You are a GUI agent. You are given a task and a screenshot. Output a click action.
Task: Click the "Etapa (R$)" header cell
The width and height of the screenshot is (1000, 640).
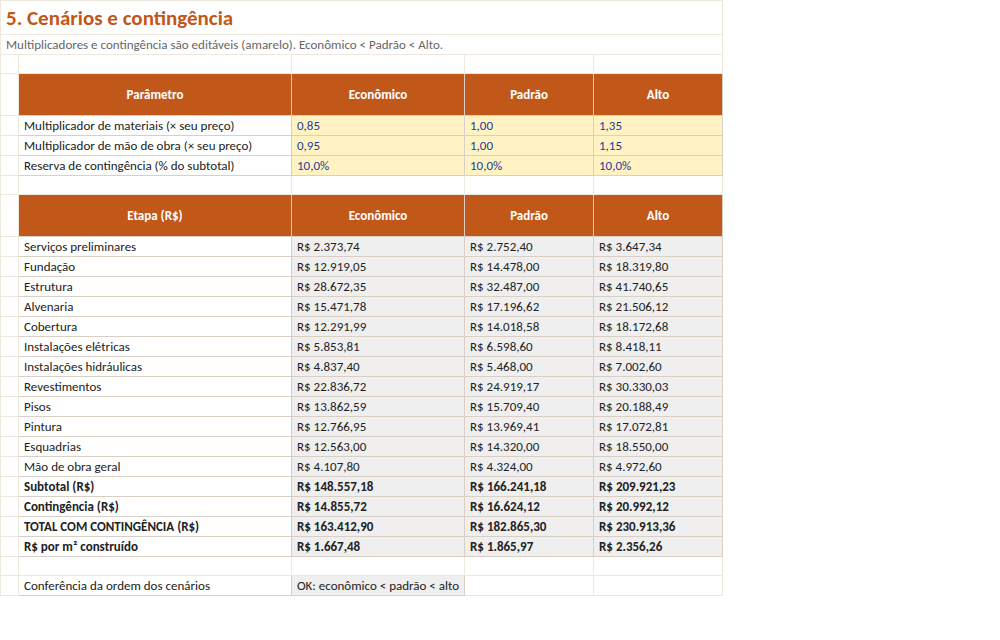coord(155,215)
